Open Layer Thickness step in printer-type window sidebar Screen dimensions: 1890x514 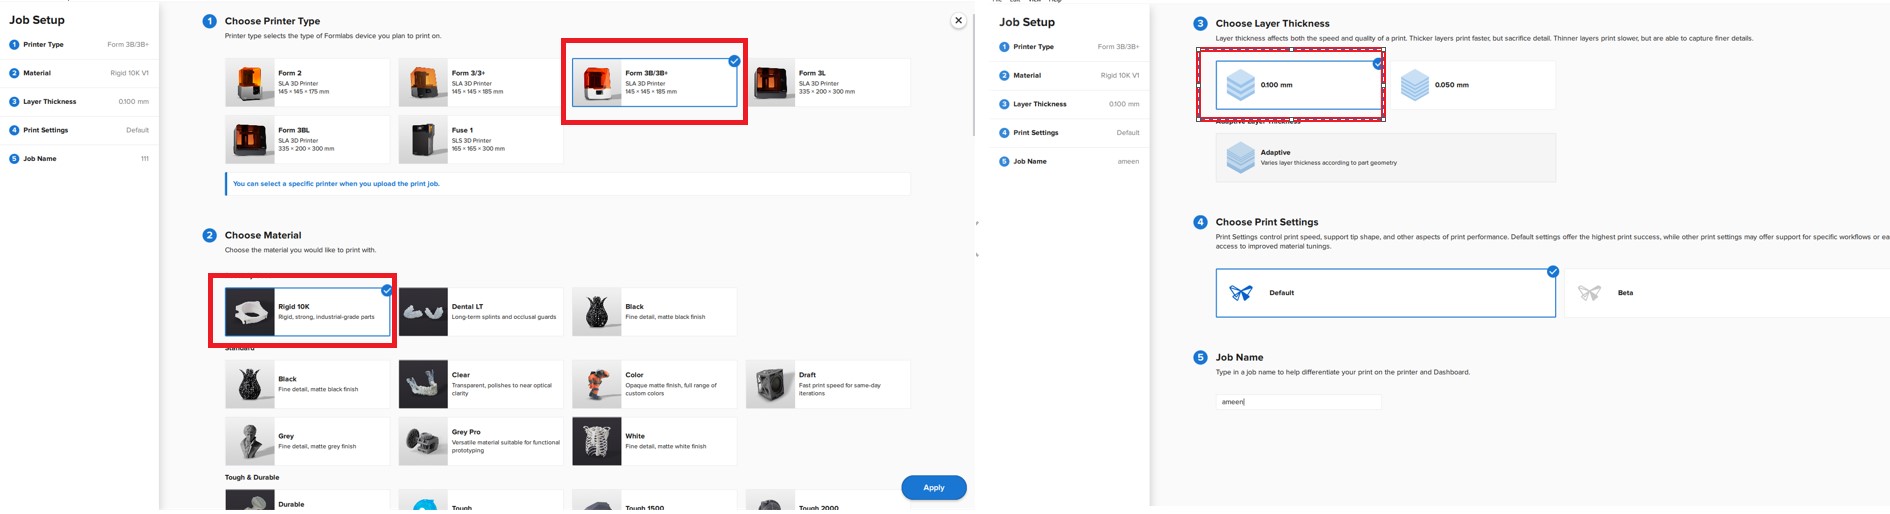[x=79, y=101]
